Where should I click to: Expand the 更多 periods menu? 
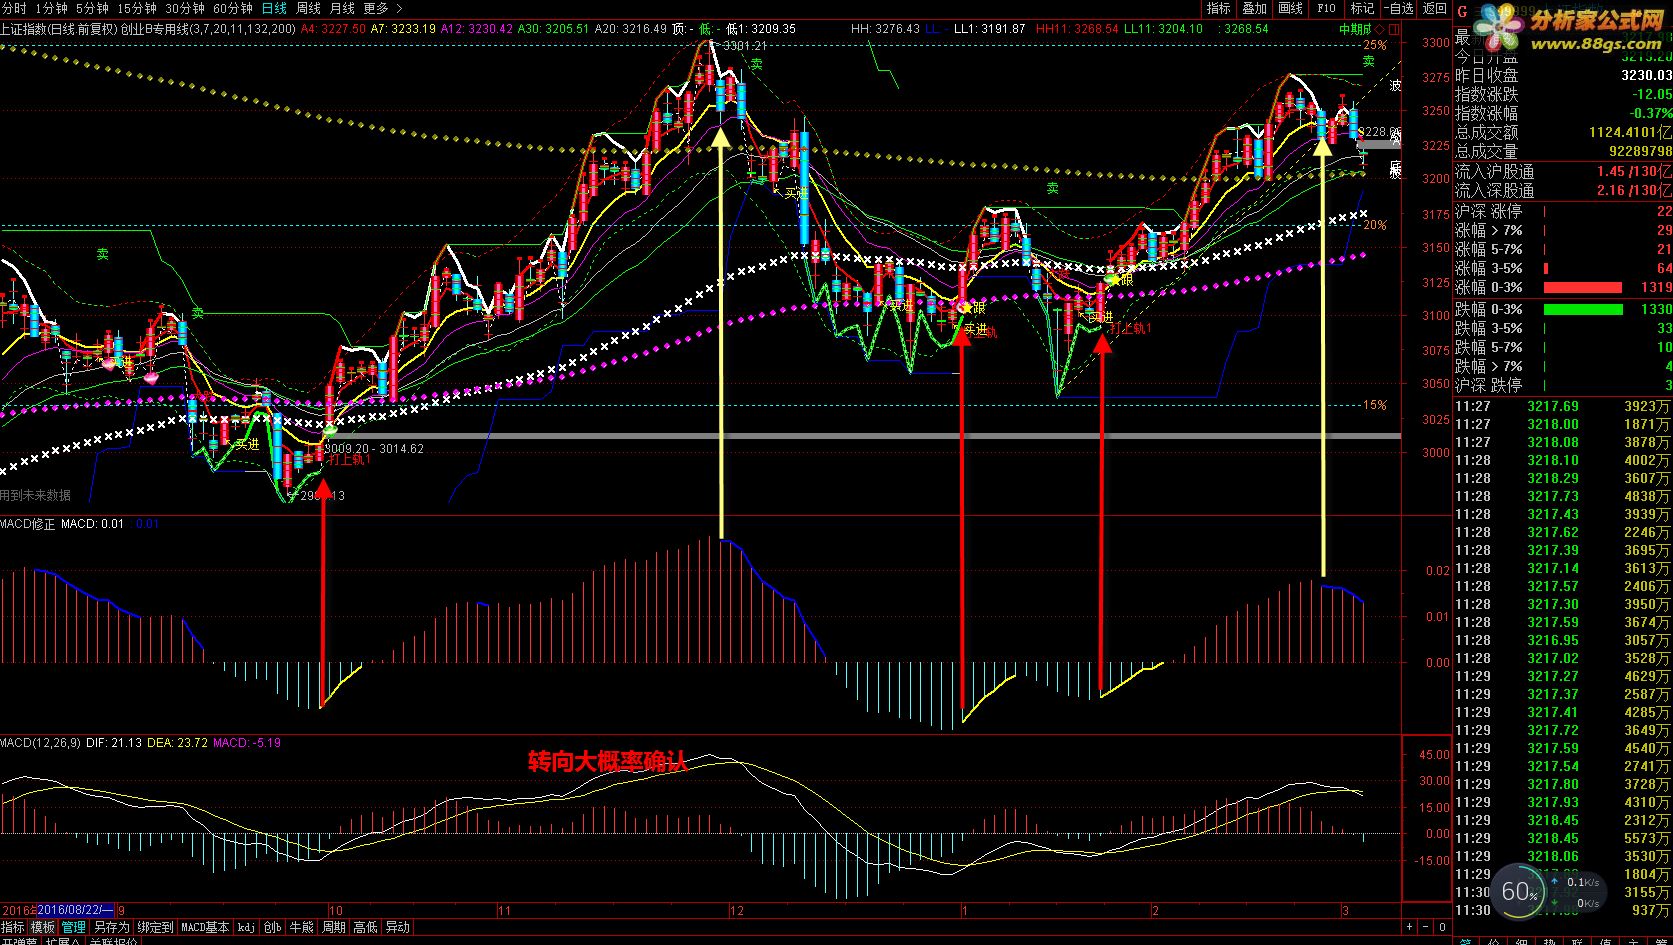(x=382, y=8)
